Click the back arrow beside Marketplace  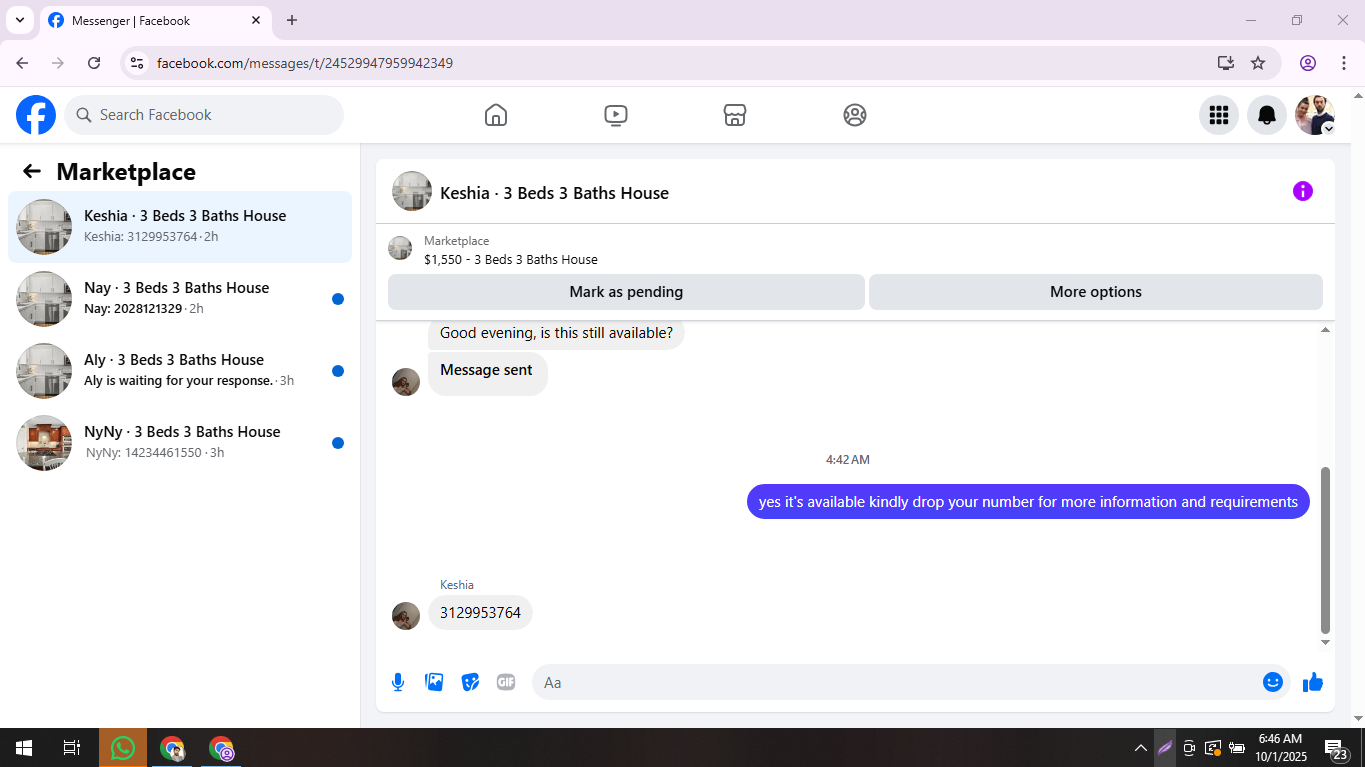point(32,171)
